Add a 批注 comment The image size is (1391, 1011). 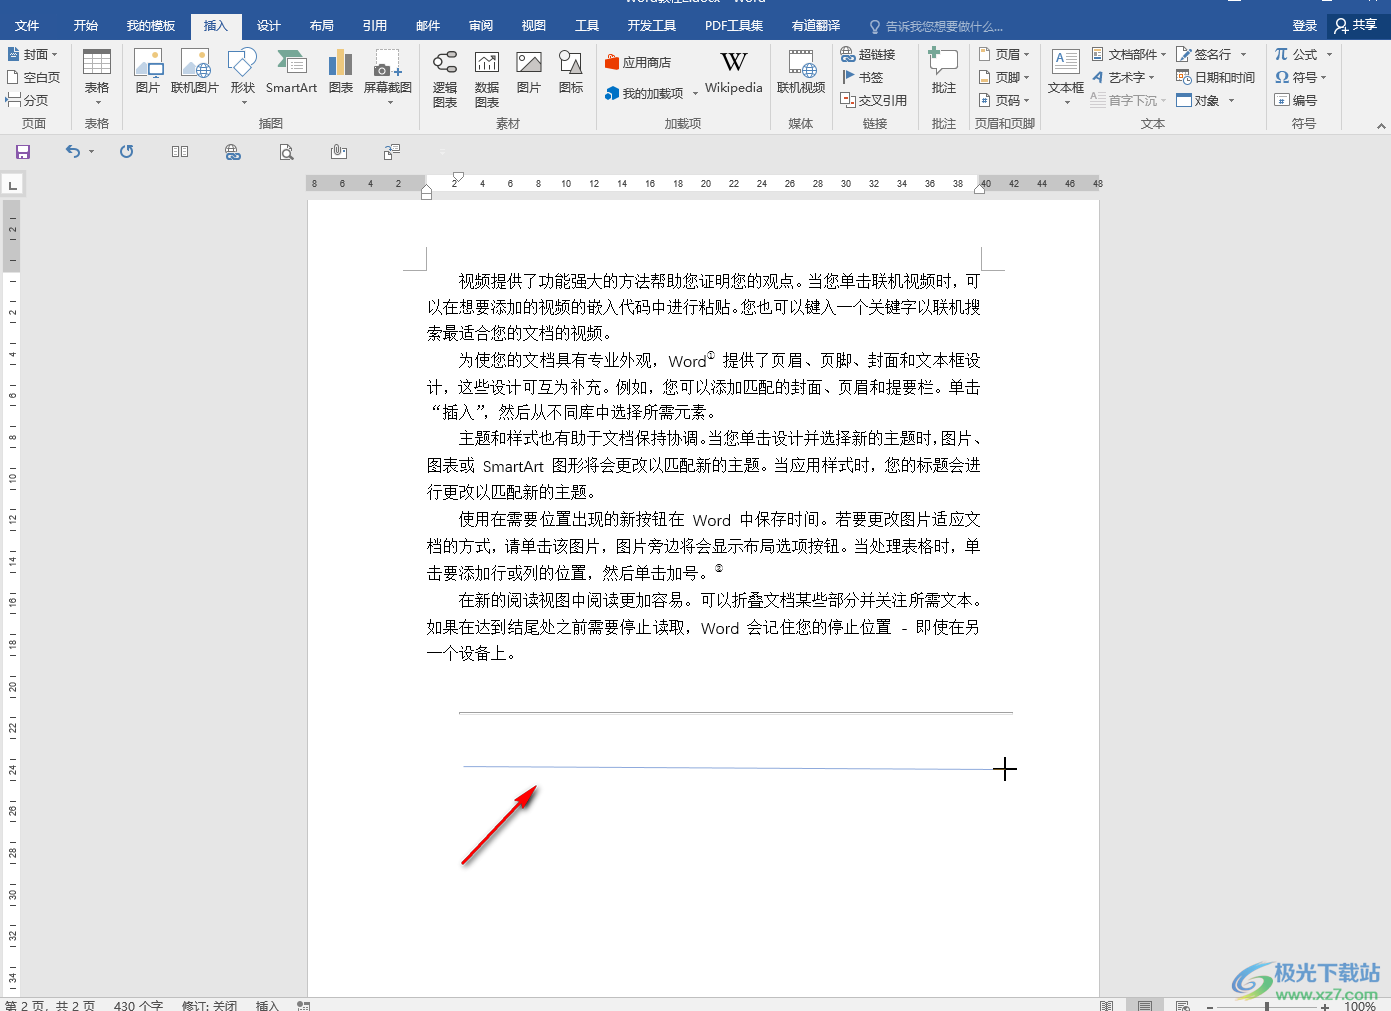click(943, 72)
